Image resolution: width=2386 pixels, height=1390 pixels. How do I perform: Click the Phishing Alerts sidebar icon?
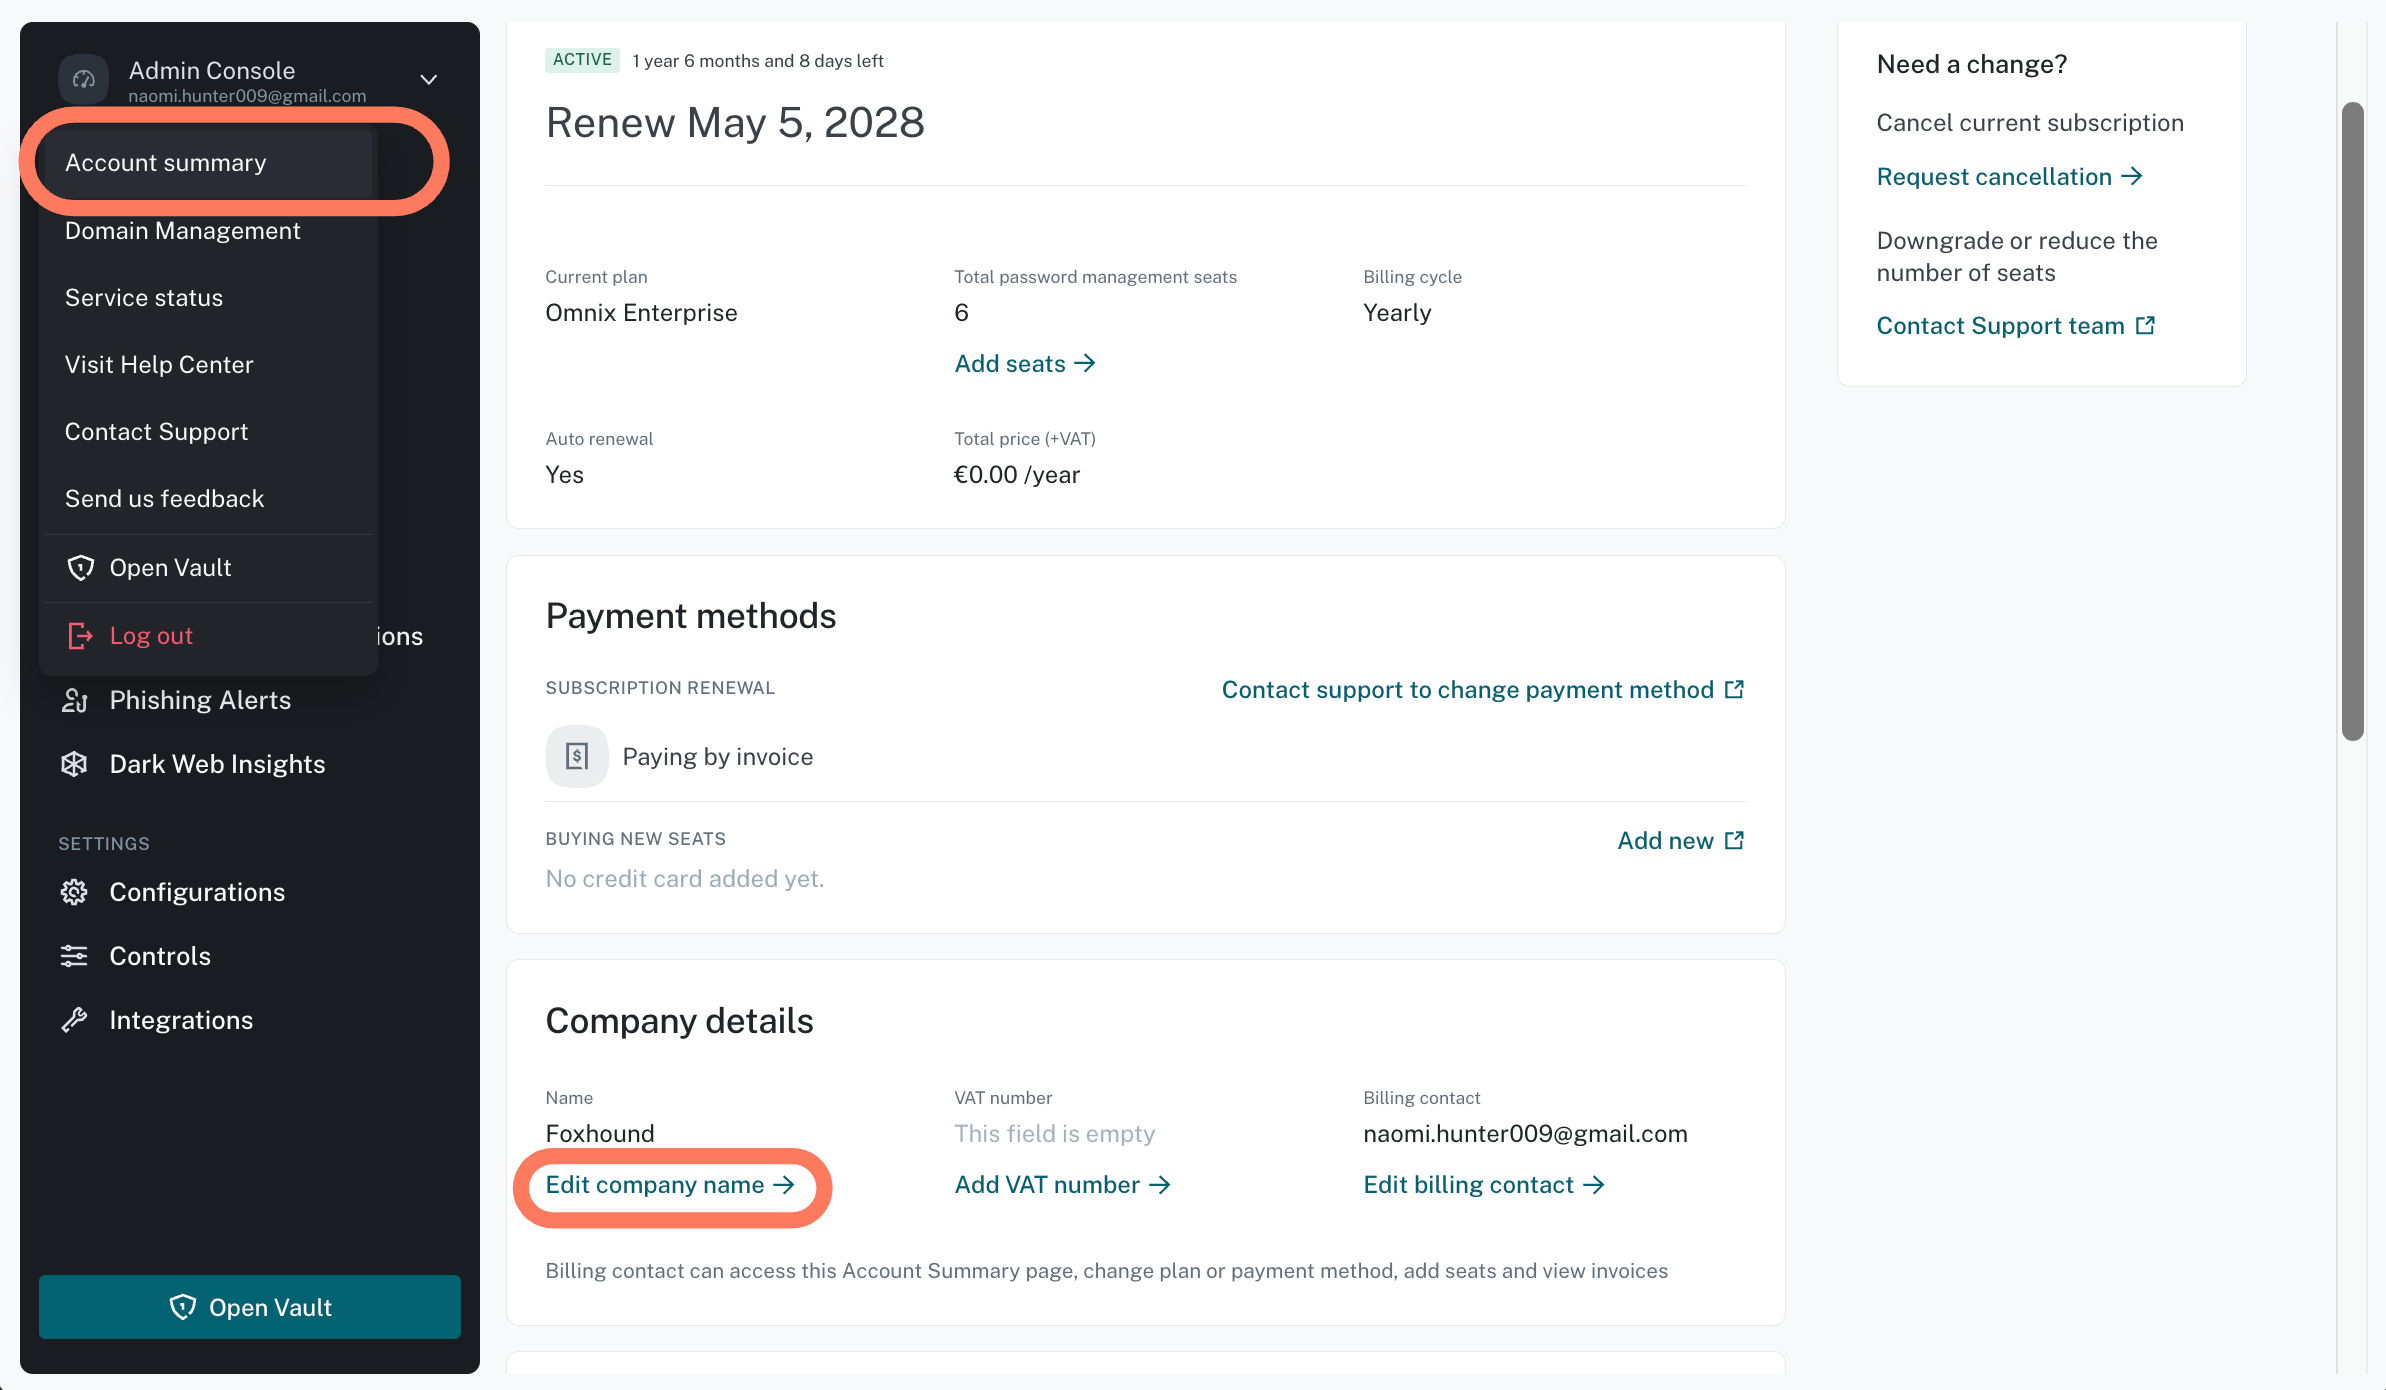74,700
